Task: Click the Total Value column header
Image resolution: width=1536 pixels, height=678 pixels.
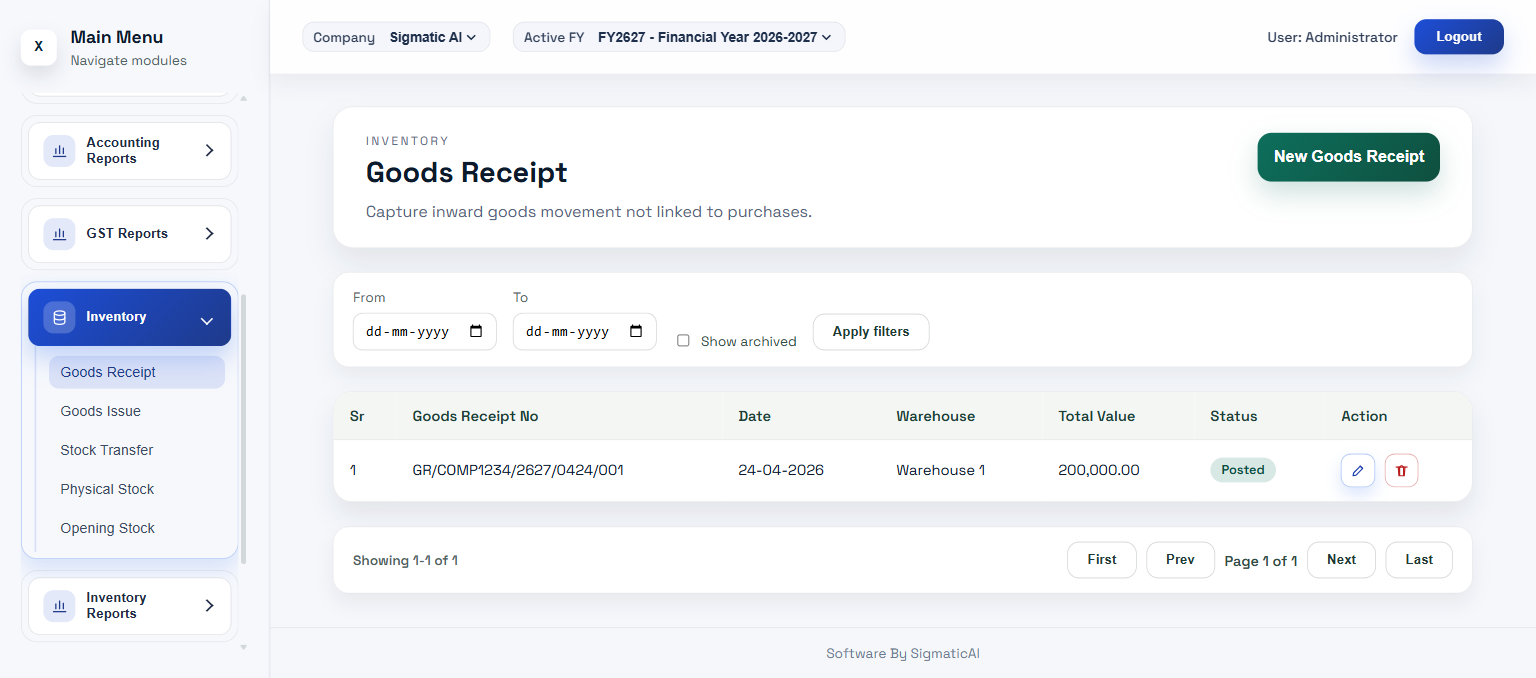Action: tap(1097, 416)
